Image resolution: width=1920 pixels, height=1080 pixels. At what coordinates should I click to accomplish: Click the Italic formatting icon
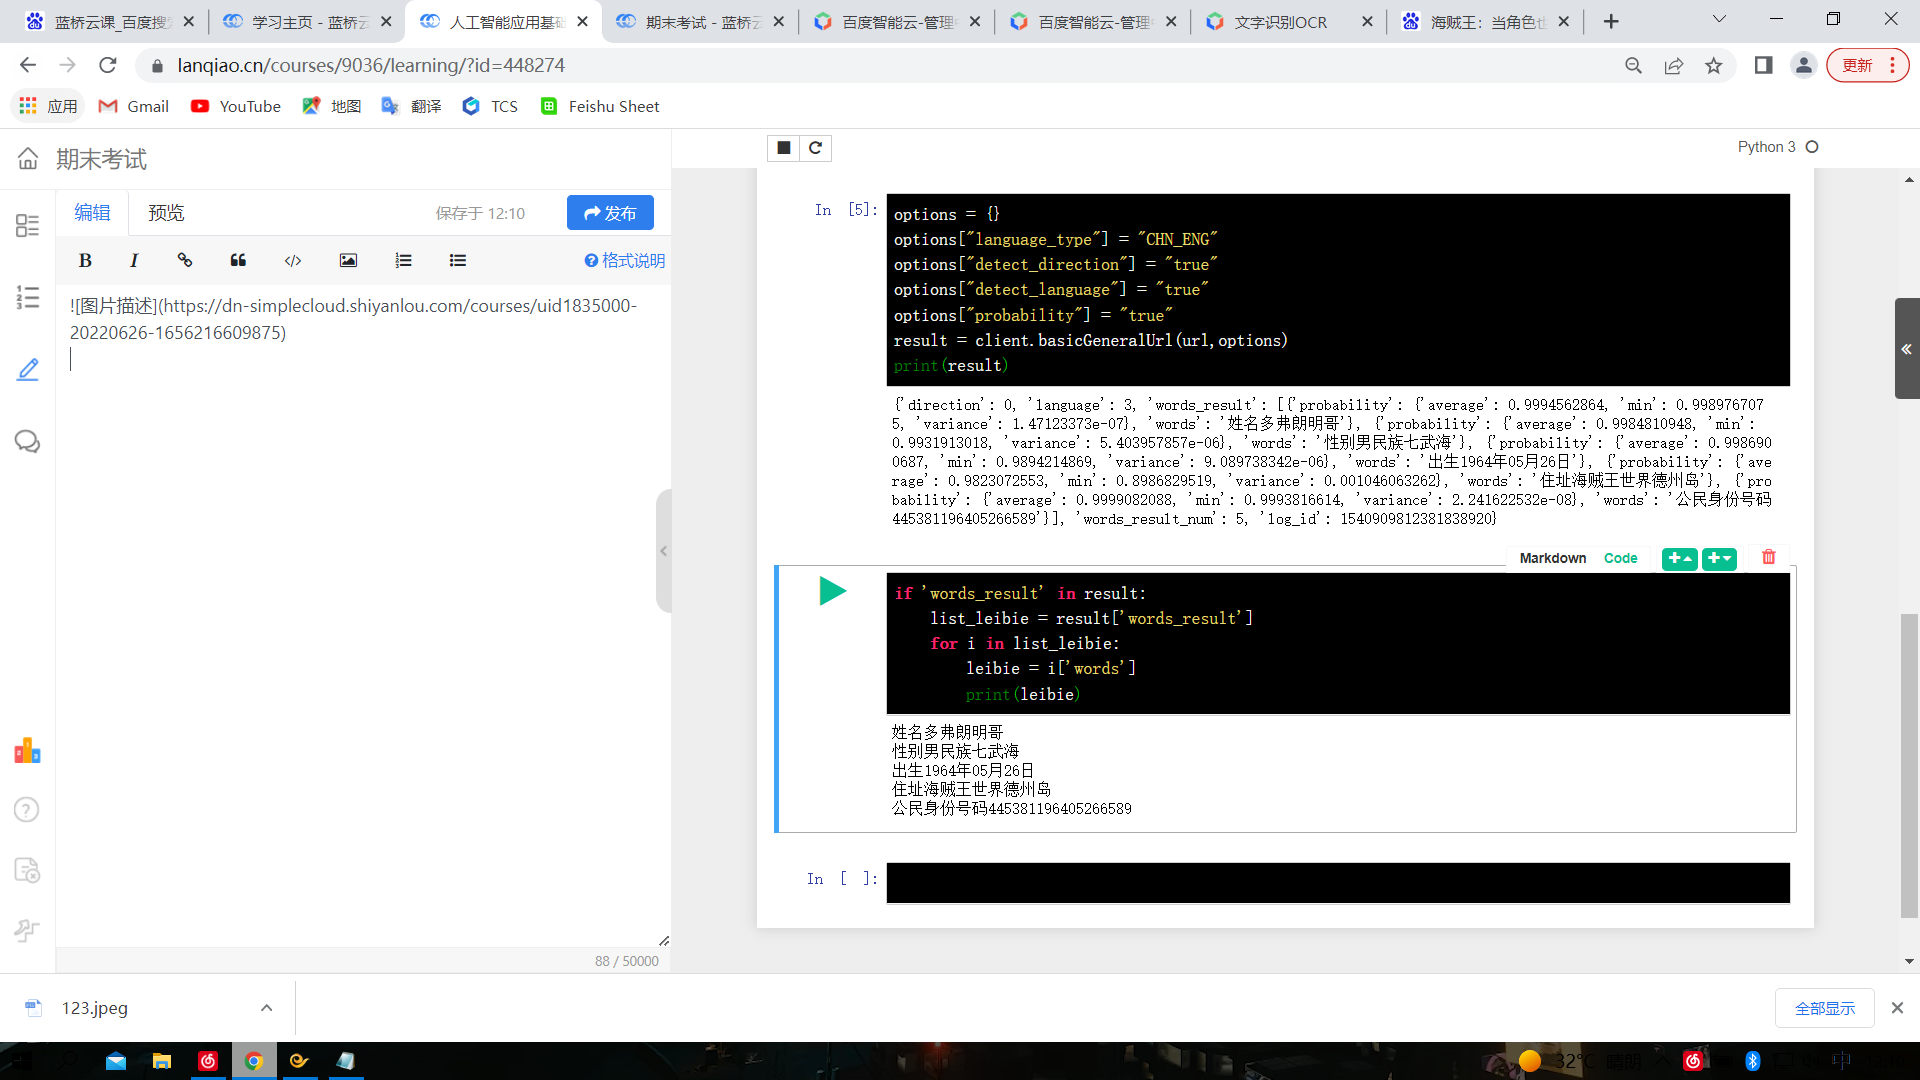coord(133,261)
